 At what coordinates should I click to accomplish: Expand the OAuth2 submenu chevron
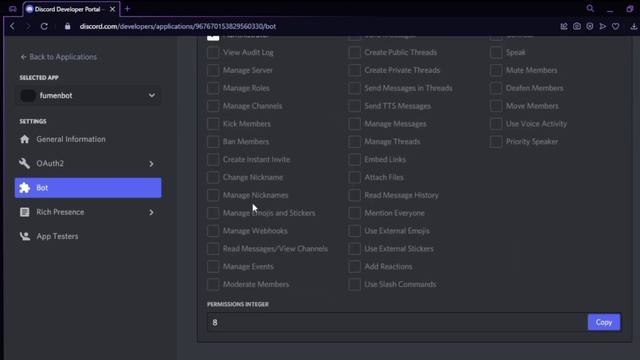point(151,164)
